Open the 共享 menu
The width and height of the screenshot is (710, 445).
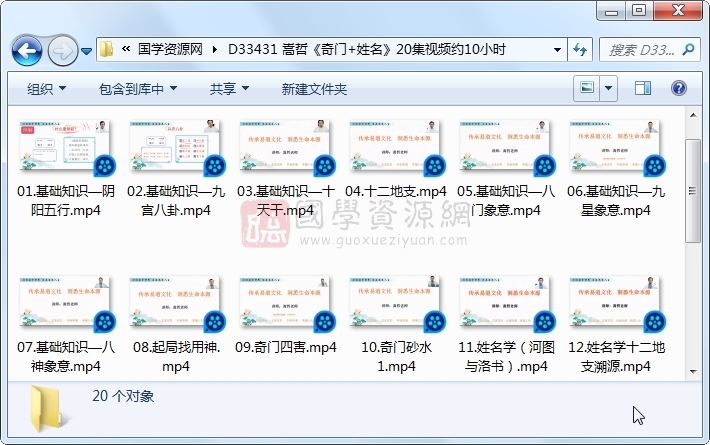point(229,89)
